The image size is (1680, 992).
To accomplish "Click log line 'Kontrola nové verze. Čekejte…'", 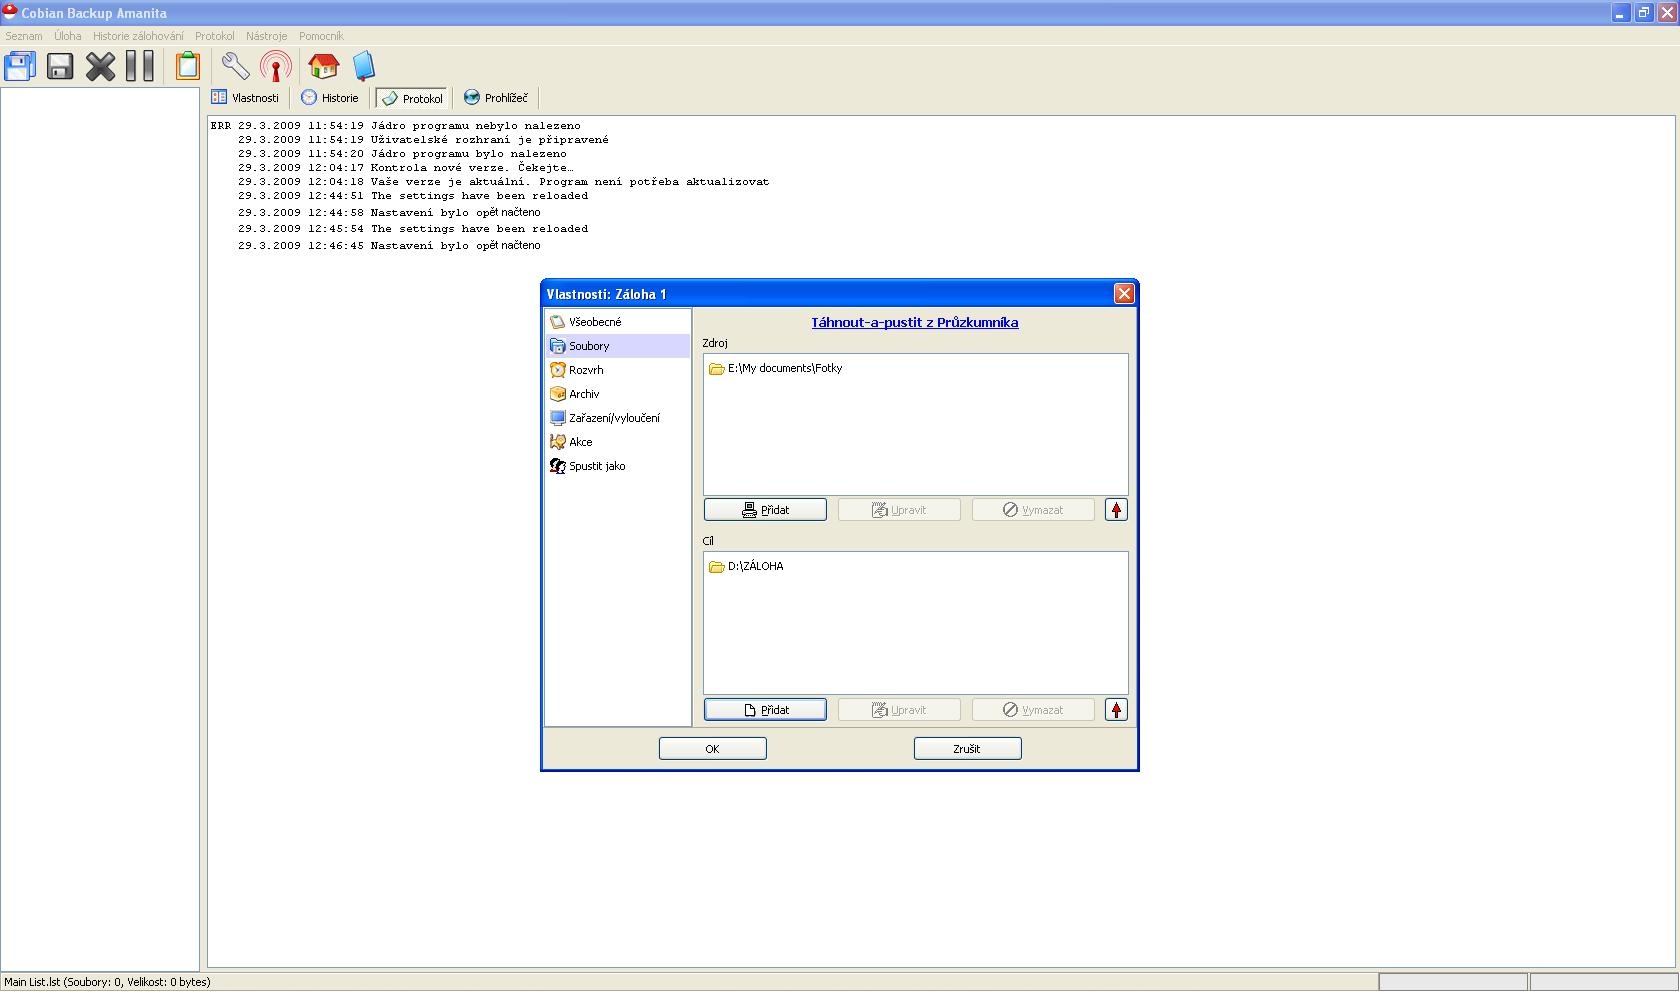I will (x=406, y=168).
